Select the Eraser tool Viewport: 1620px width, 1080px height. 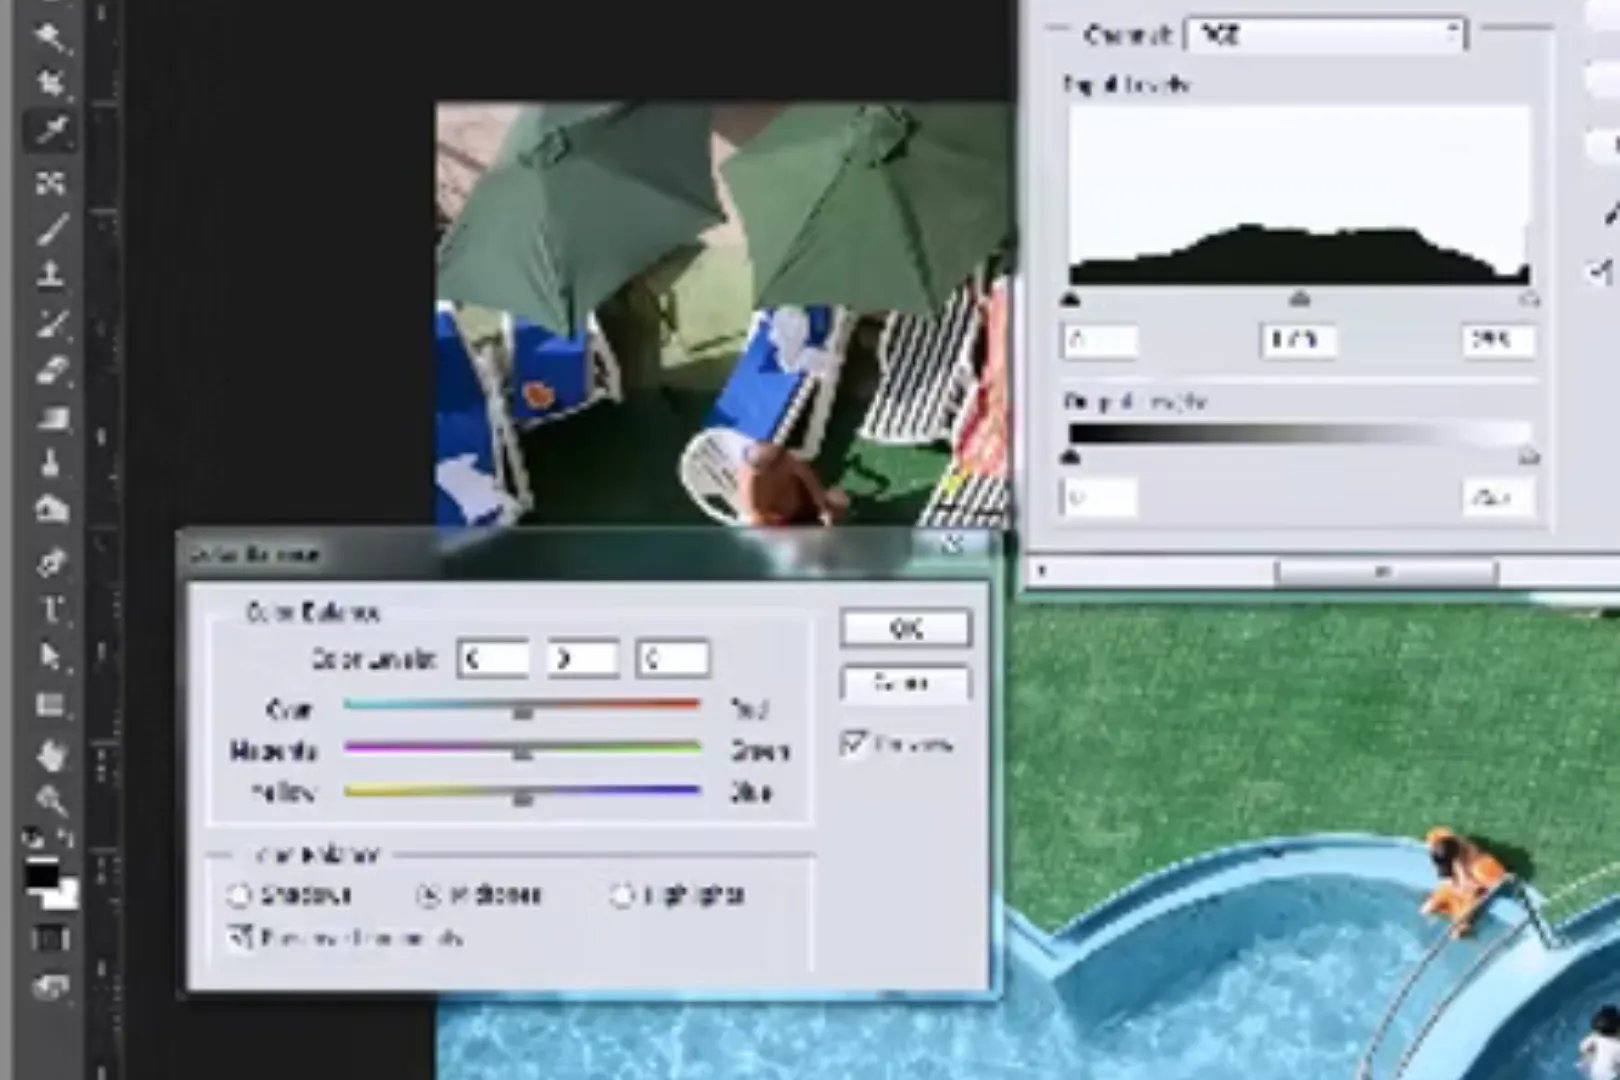click(50, 371)
